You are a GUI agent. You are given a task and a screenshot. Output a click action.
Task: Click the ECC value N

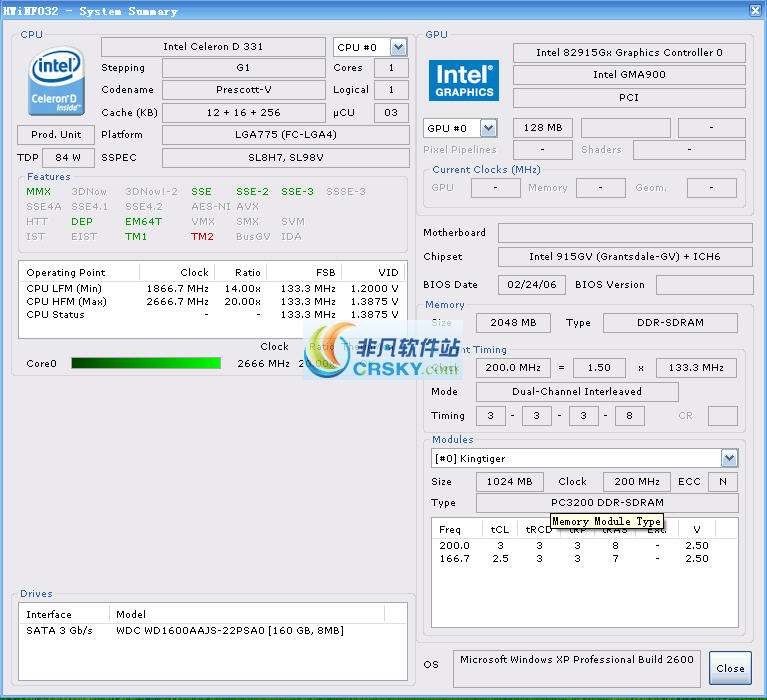722,482
